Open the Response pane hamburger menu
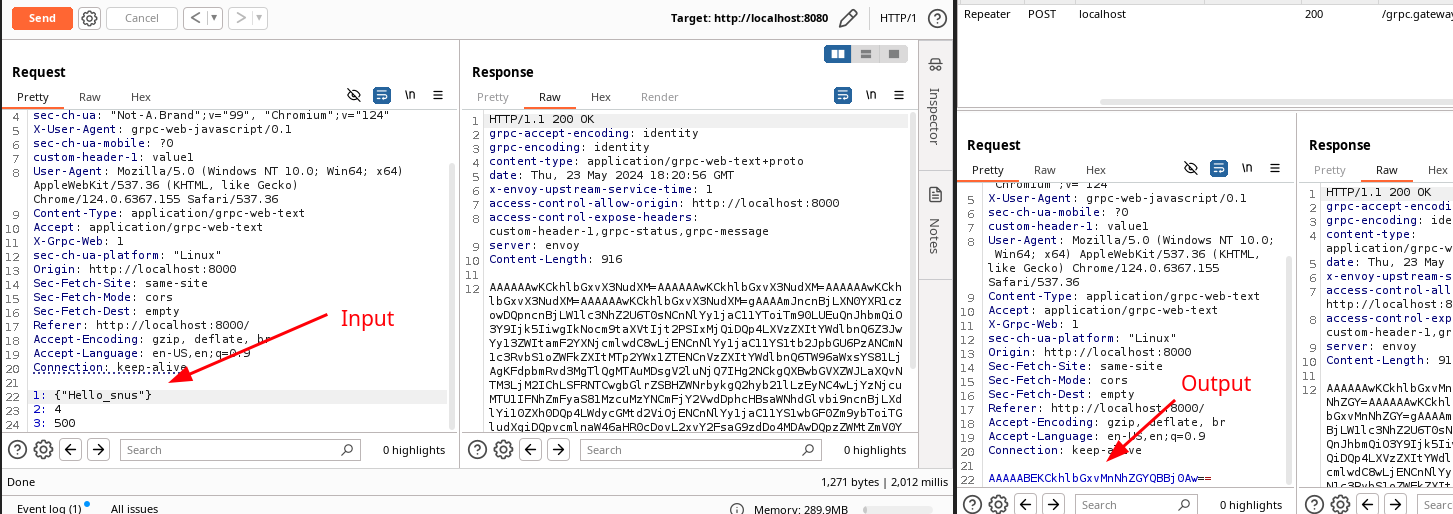 click(x=899, y=95)
